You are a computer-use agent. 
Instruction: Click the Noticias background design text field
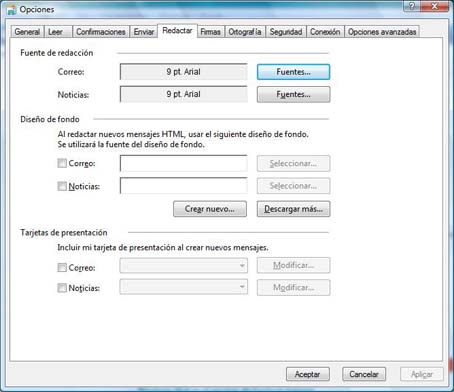(x=184, y=186)
